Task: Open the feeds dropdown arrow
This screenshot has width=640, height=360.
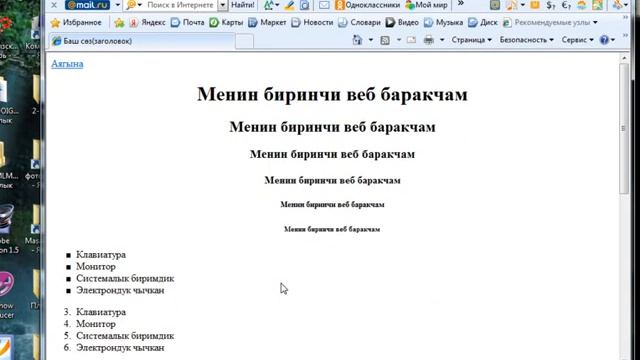Action: coord(398,40)
